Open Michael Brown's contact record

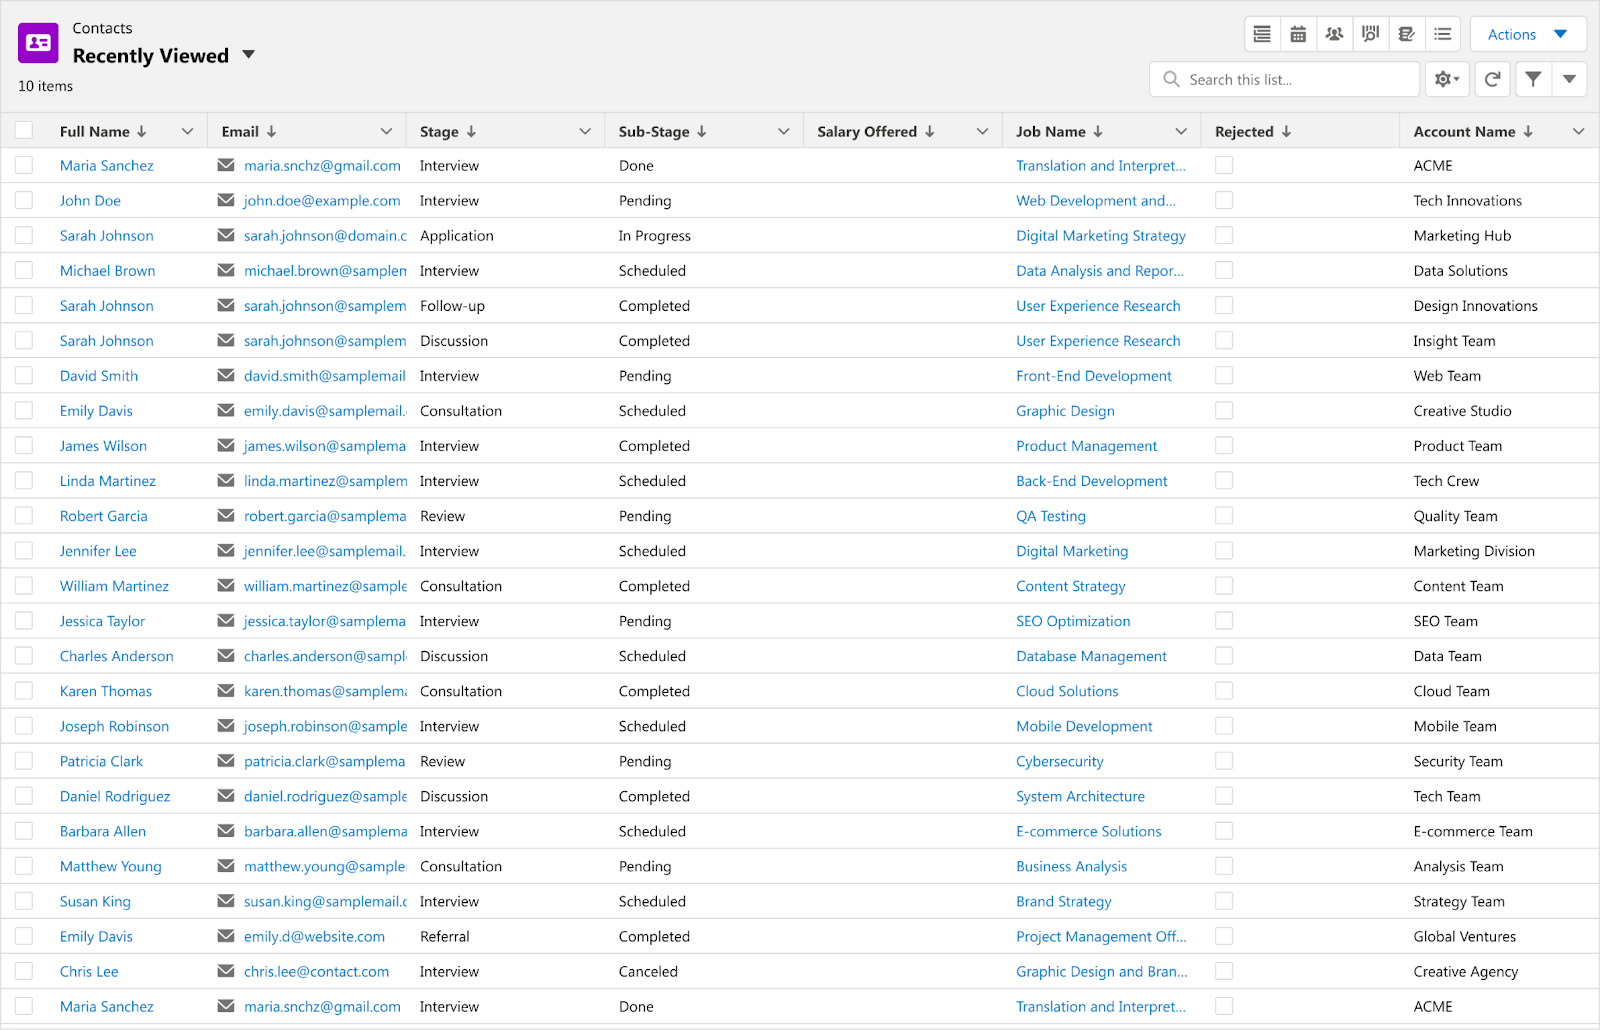coord(107,271)
